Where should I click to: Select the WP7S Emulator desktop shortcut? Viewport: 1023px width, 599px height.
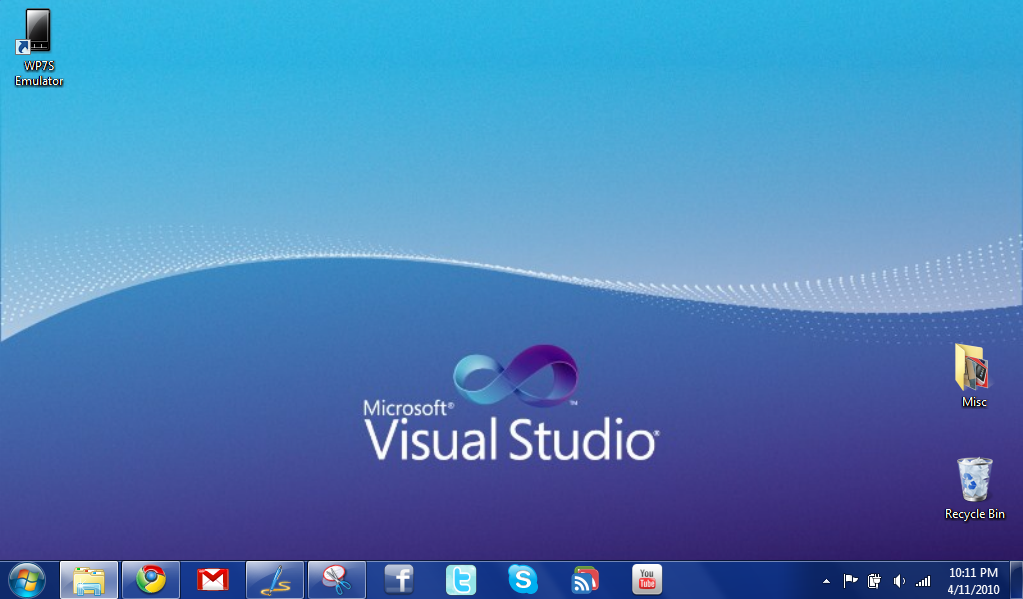[x=38, y=47]
